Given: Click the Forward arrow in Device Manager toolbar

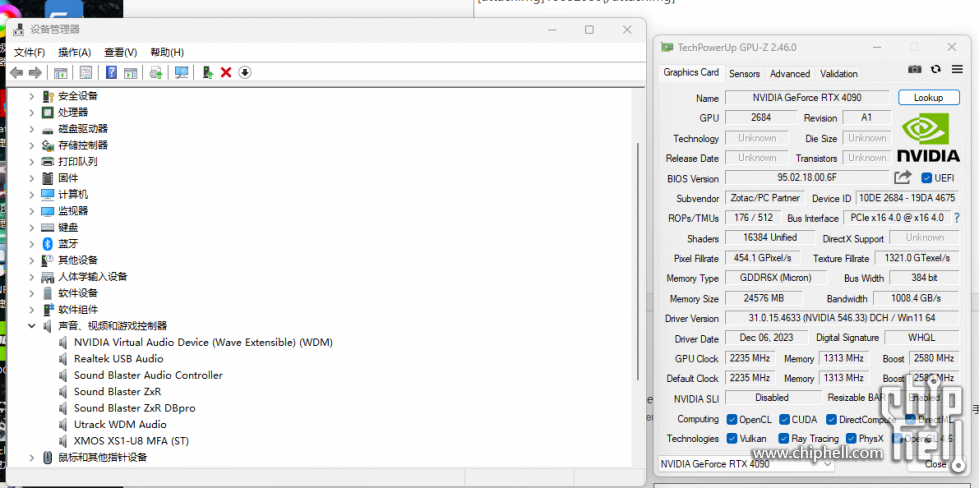Looking at the screenshot, I should pos(35,73).
